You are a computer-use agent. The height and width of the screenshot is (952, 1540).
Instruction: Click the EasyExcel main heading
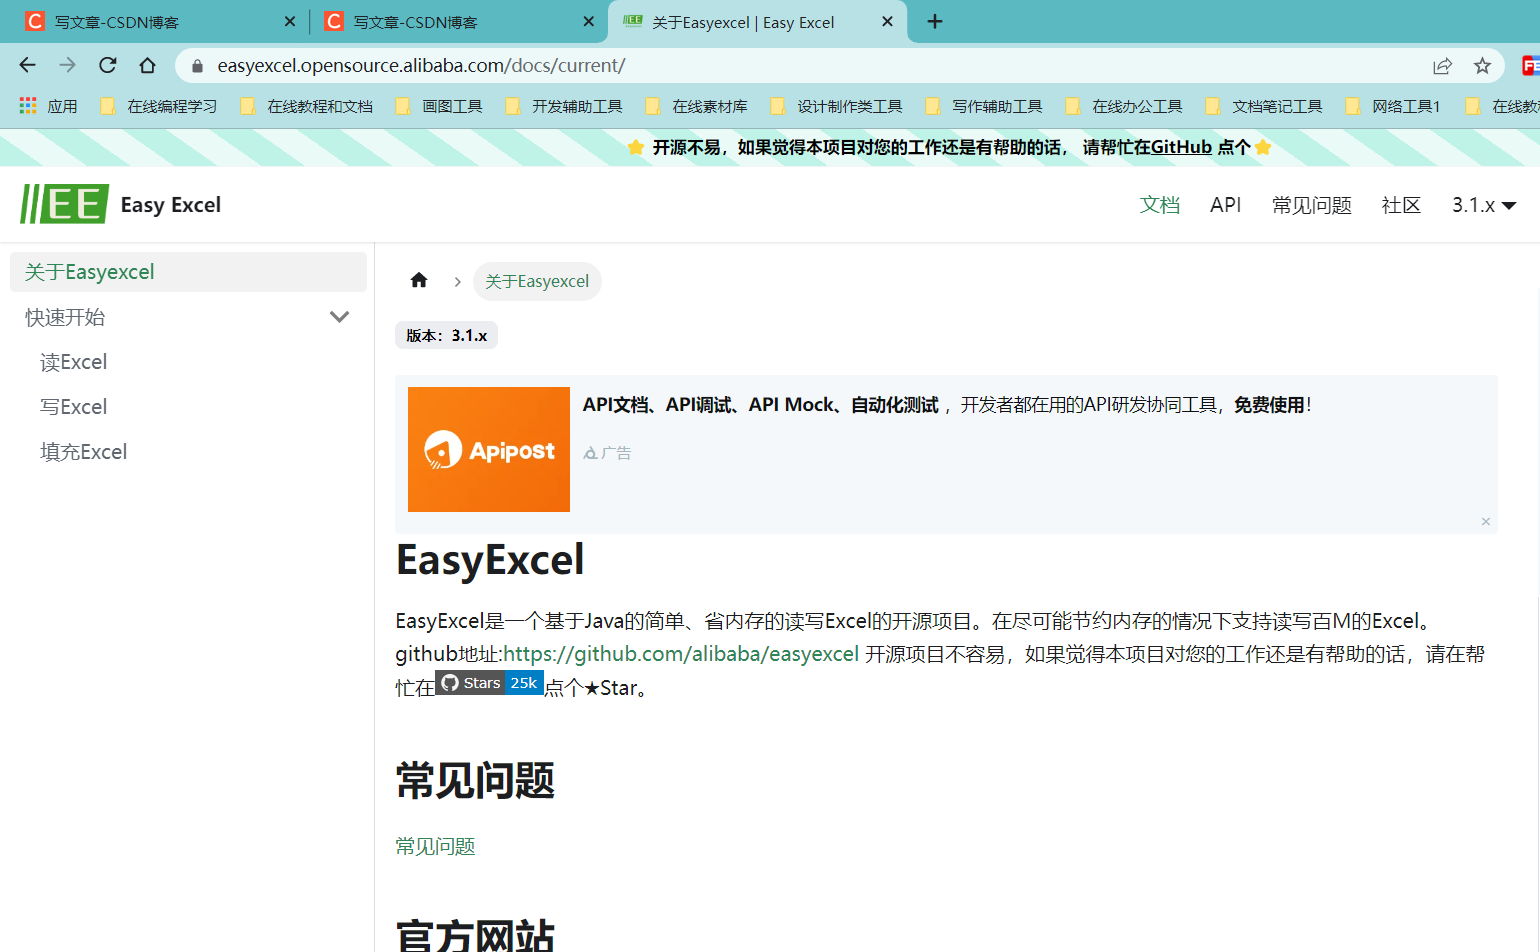tap(490, 560)
